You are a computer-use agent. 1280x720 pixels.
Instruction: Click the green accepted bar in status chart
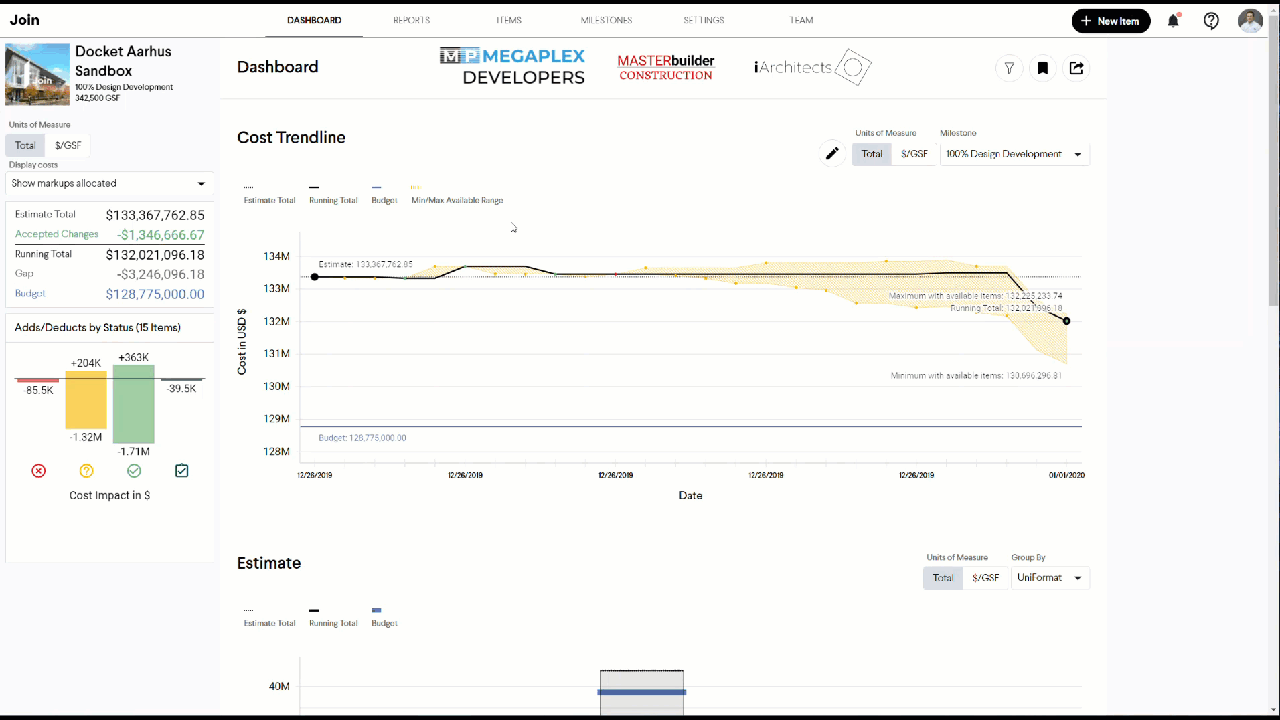tap(134, 404)
